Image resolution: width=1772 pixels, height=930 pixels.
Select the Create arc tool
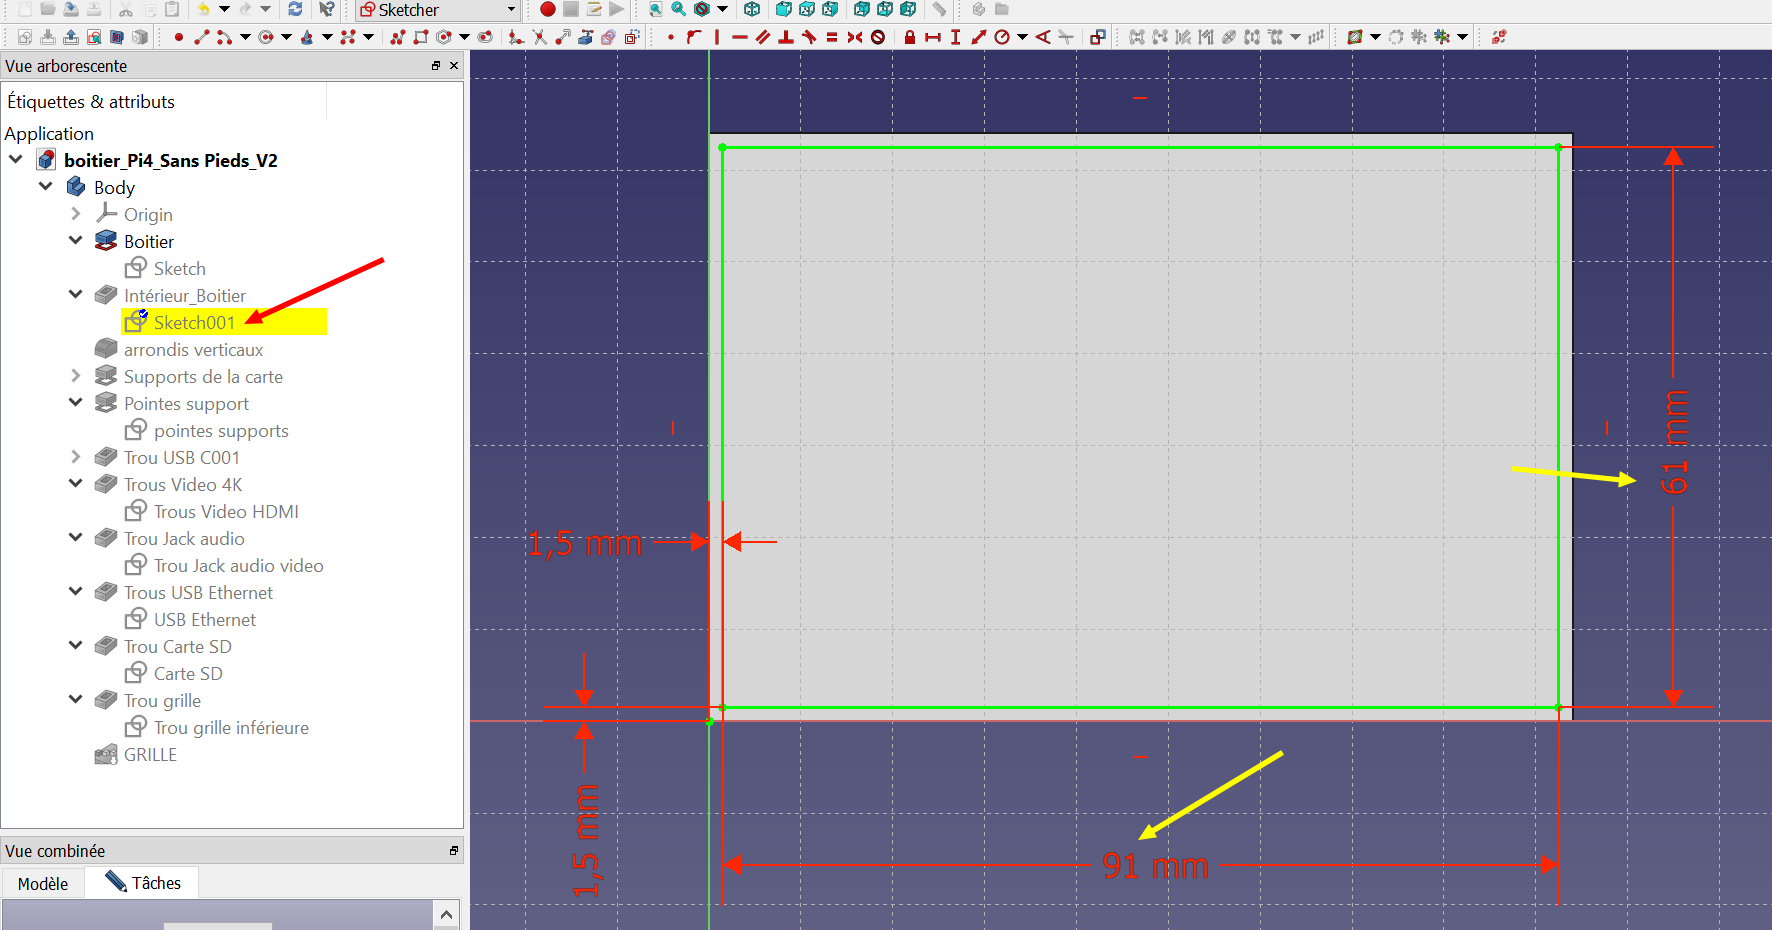[224, 37]
